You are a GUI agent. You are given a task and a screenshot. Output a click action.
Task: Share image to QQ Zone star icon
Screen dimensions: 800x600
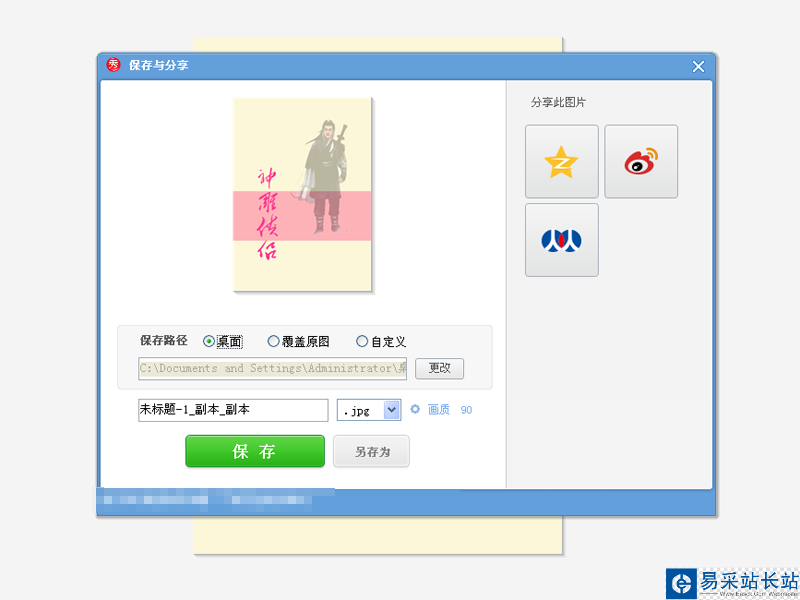coord(562,162)
